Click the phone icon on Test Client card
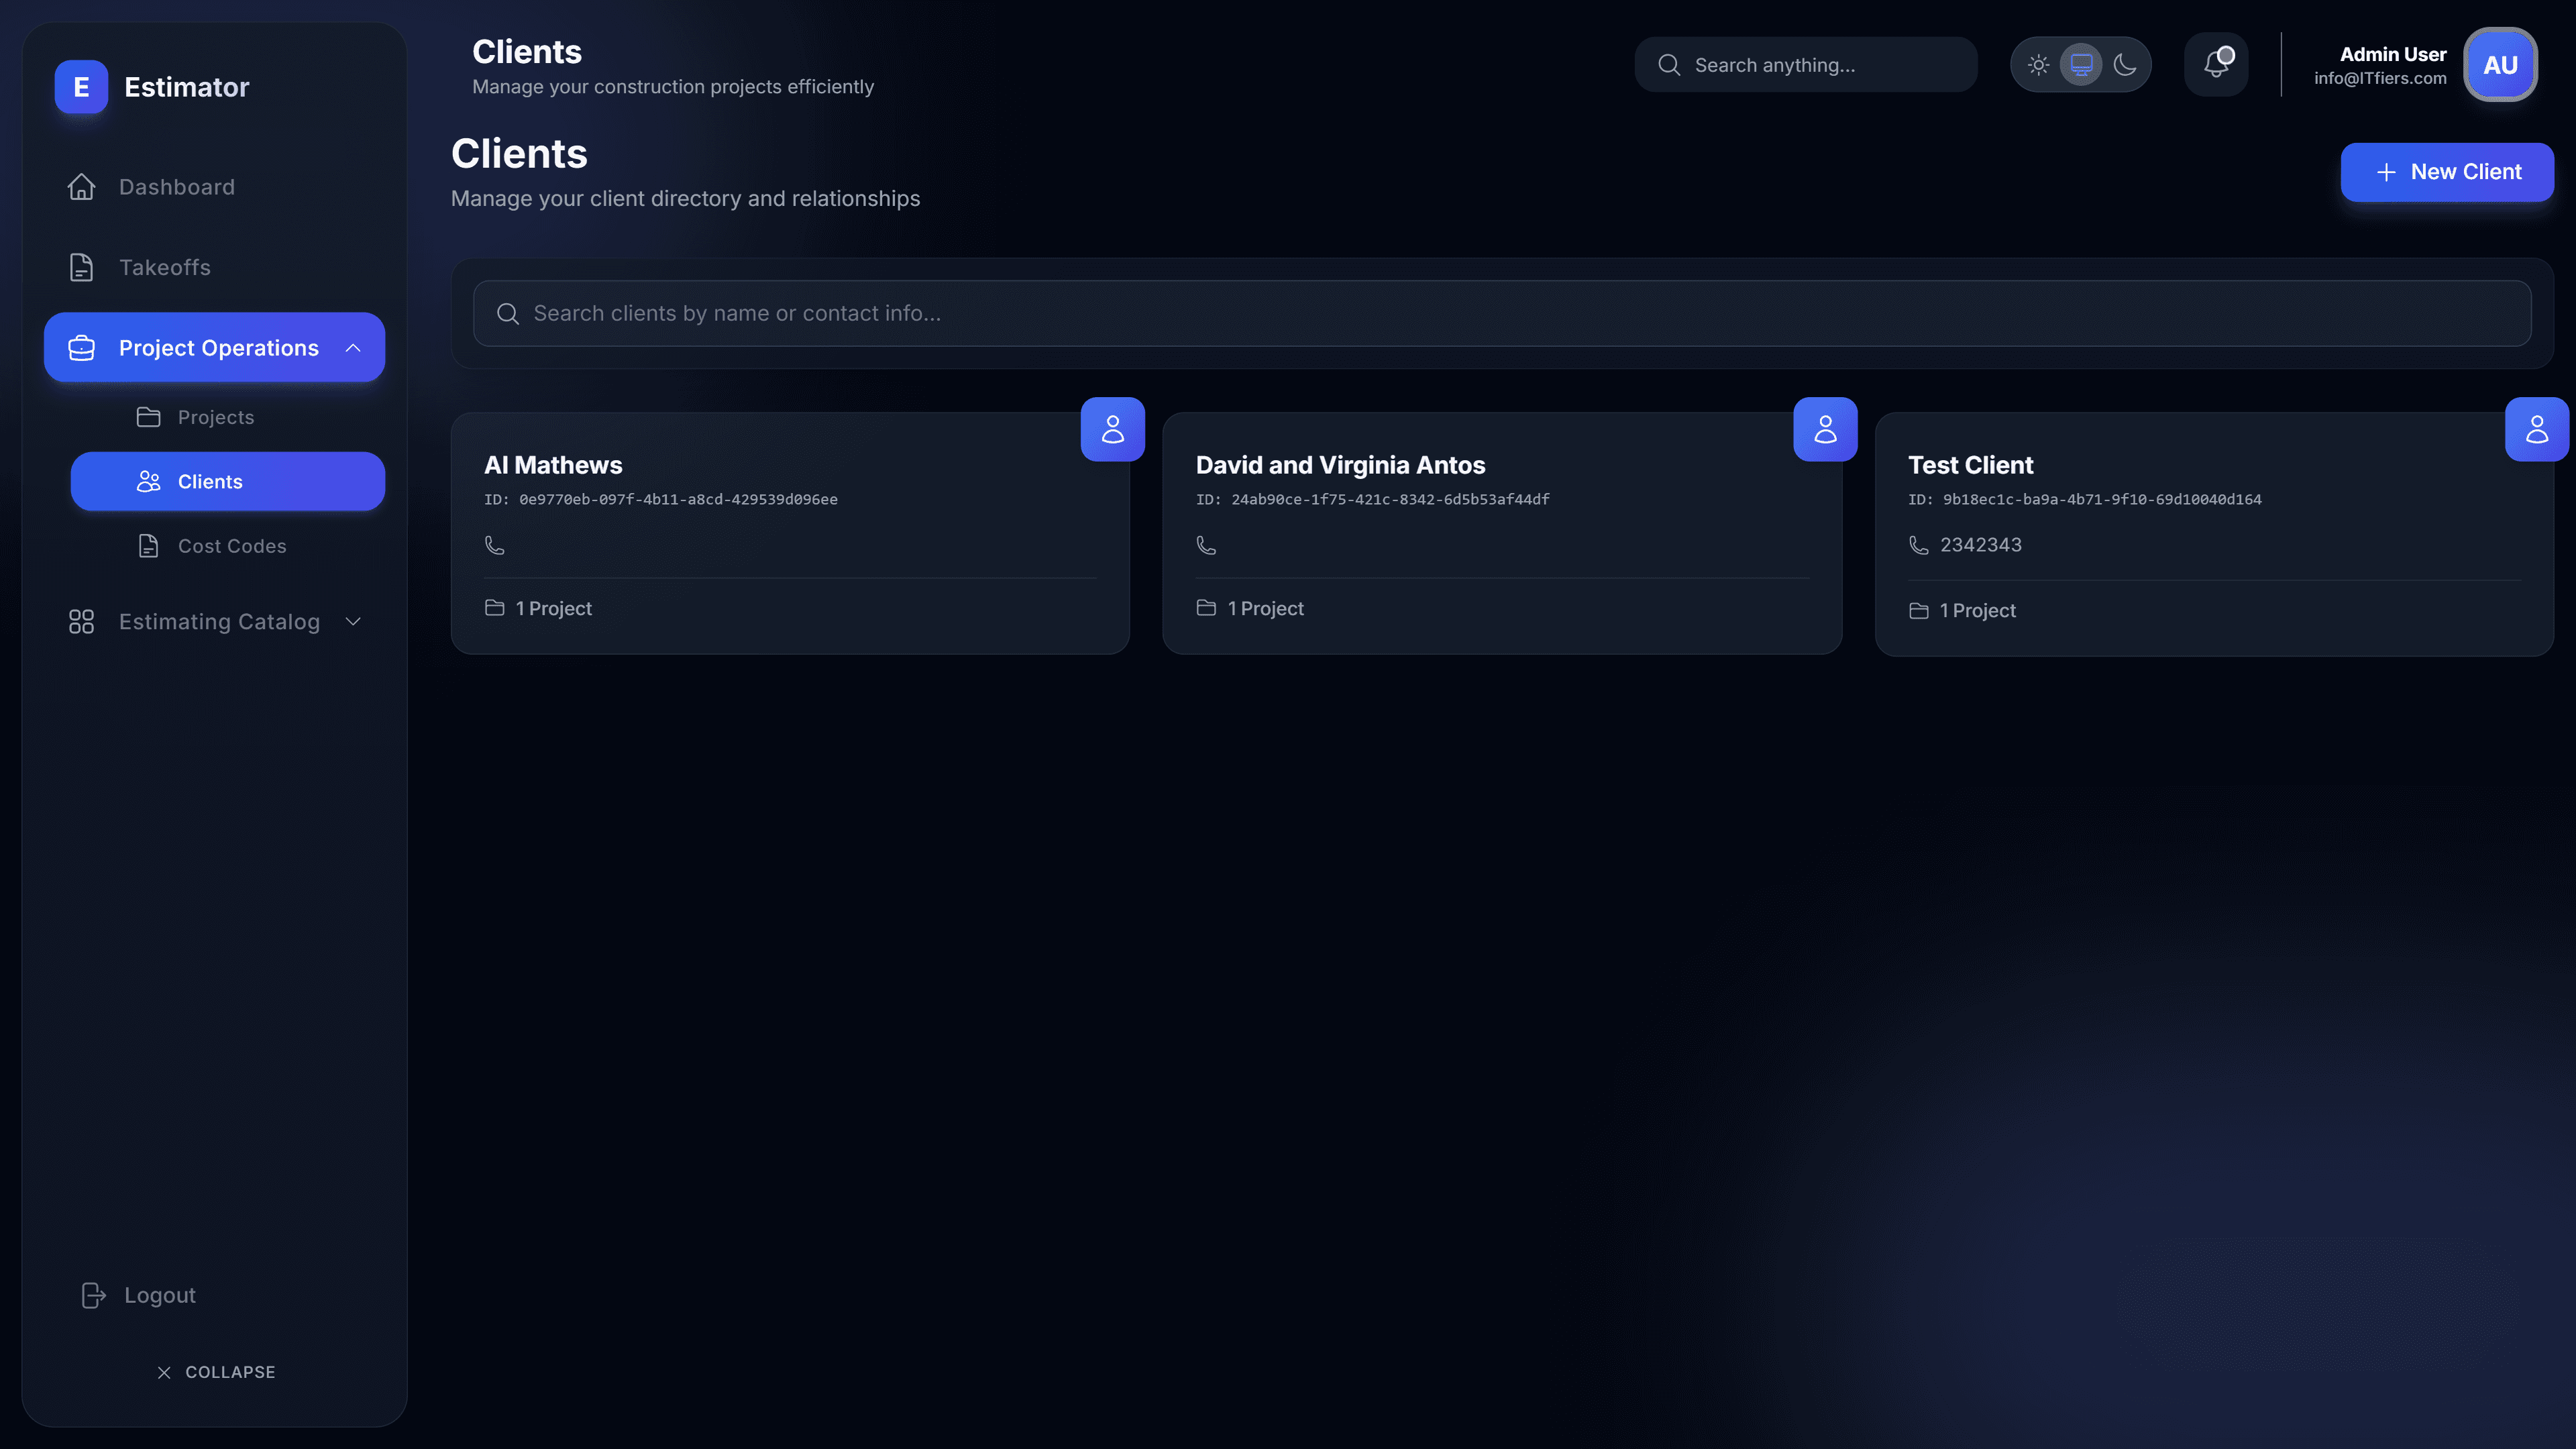 pos(1918,545)
